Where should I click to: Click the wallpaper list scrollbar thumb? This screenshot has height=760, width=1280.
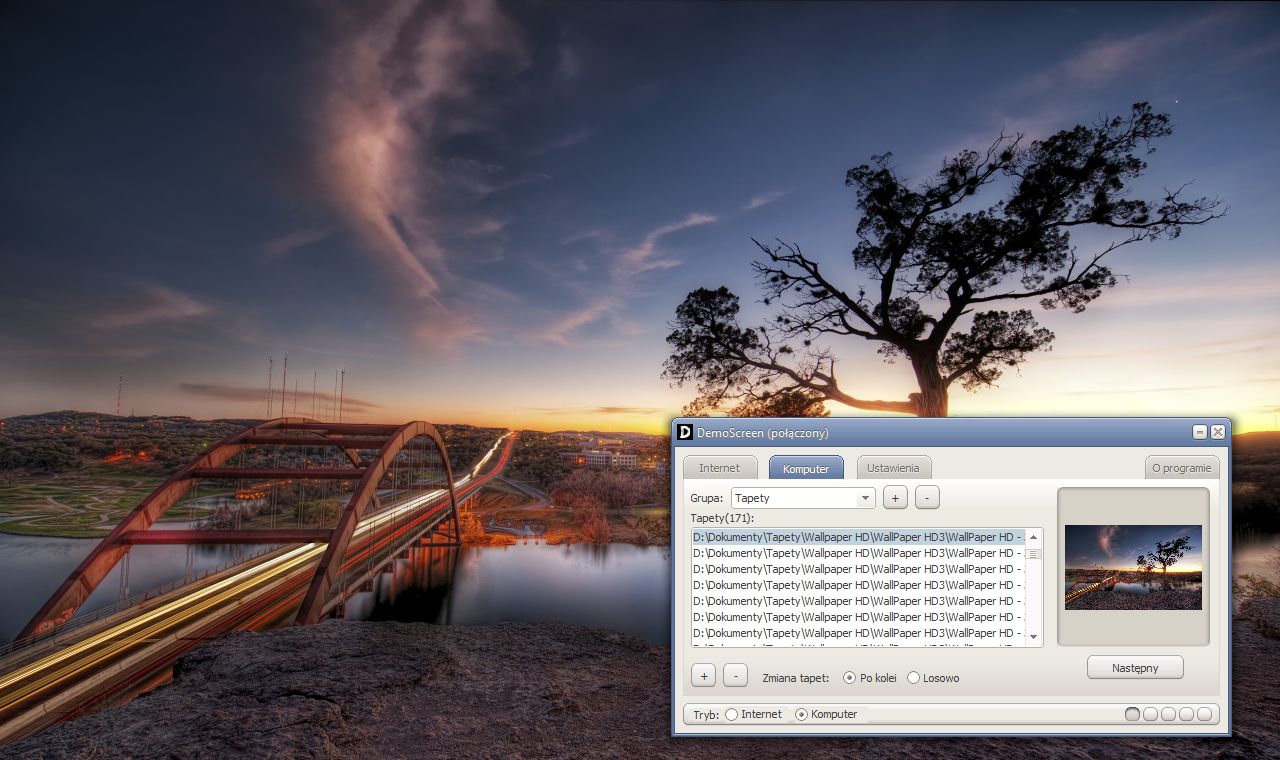[x=1034, y=553]
